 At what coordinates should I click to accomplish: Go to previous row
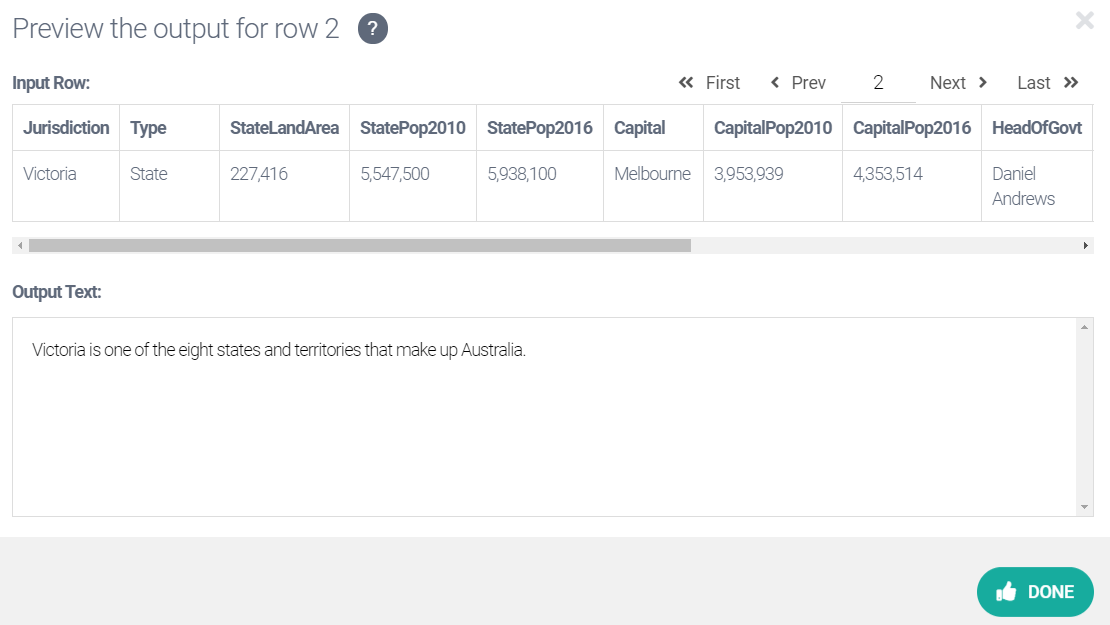click(x=798, y=83)
